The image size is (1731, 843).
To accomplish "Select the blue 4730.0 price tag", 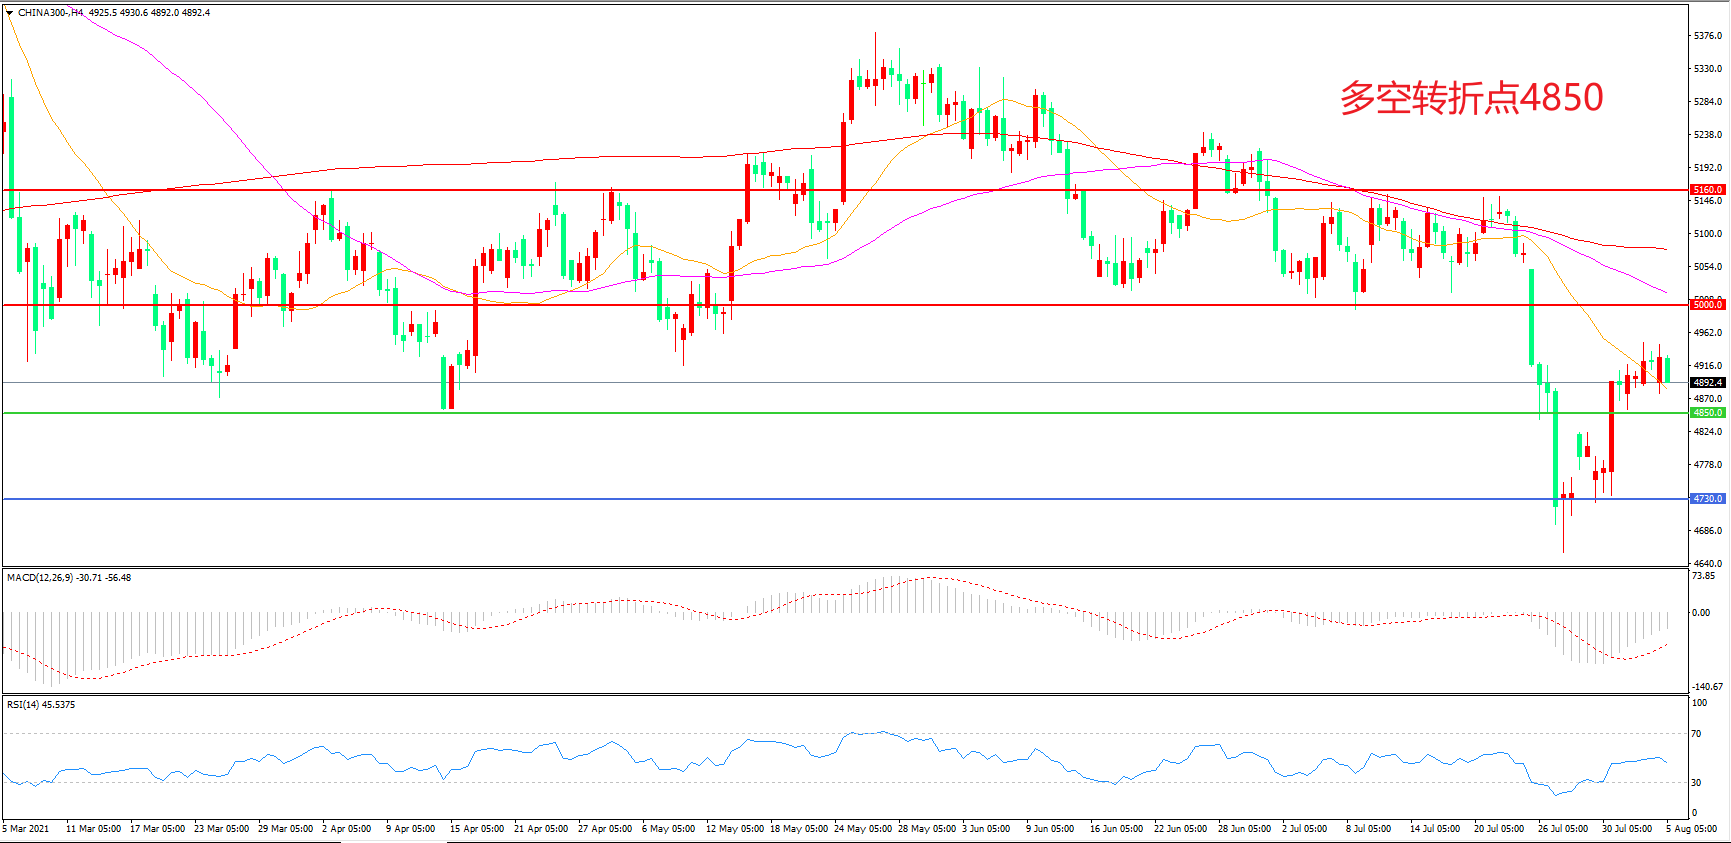I will click(x=1706, y=499).
